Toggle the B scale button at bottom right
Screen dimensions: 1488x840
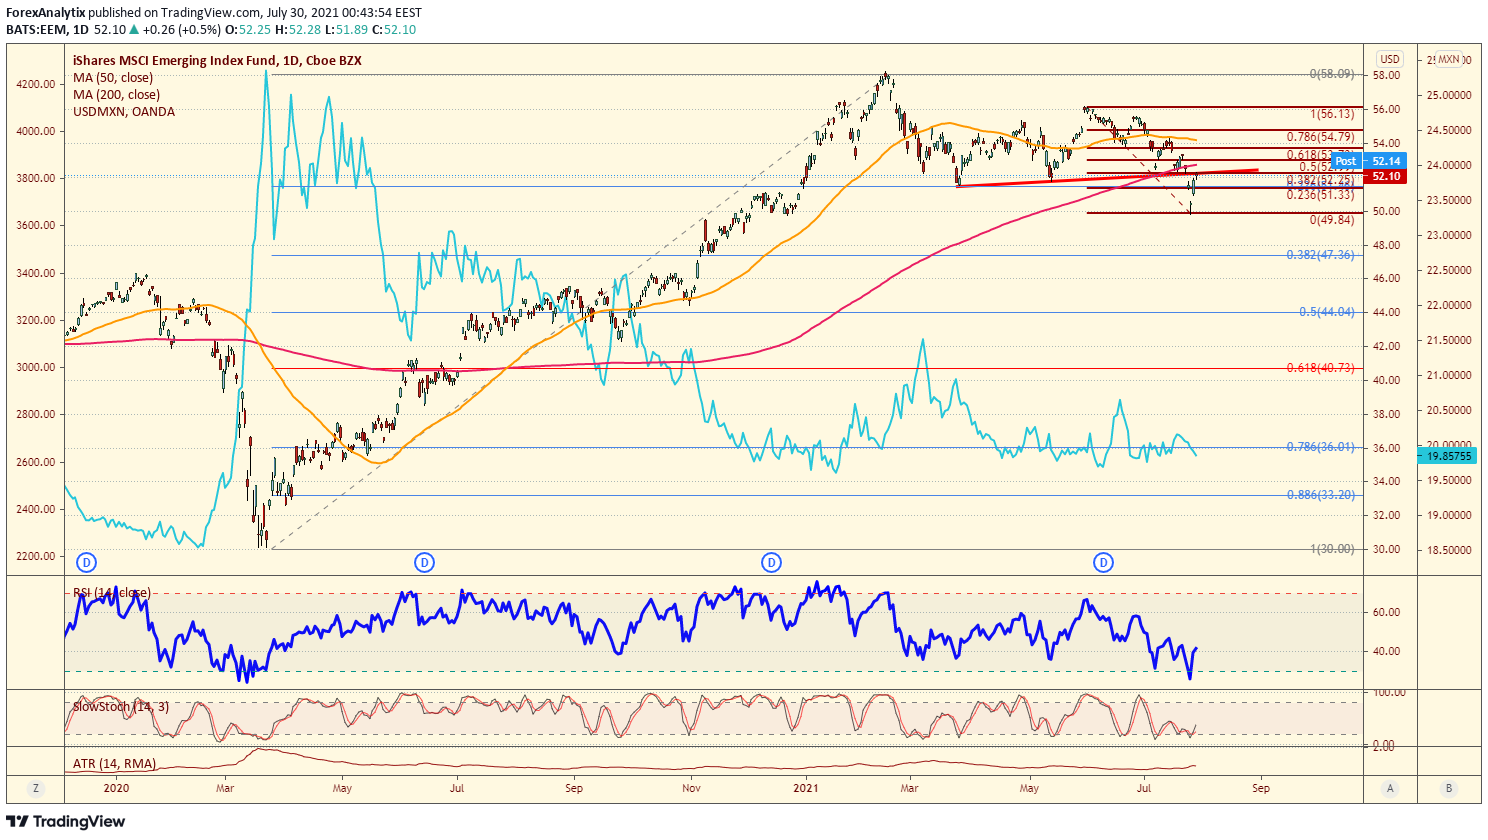click(1449, 788)
